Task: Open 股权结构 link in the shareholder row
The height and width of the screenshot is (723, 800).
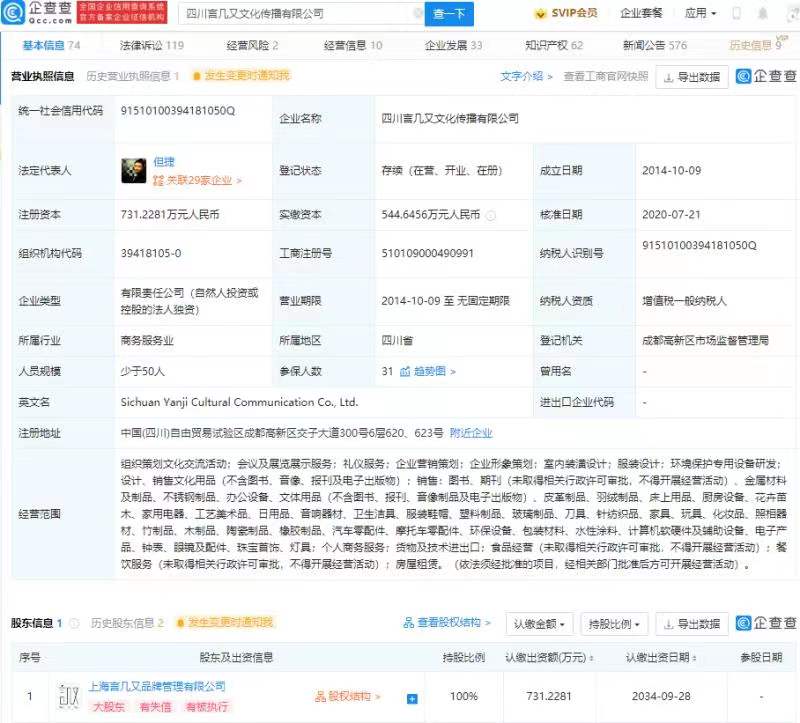Action: 347,696
